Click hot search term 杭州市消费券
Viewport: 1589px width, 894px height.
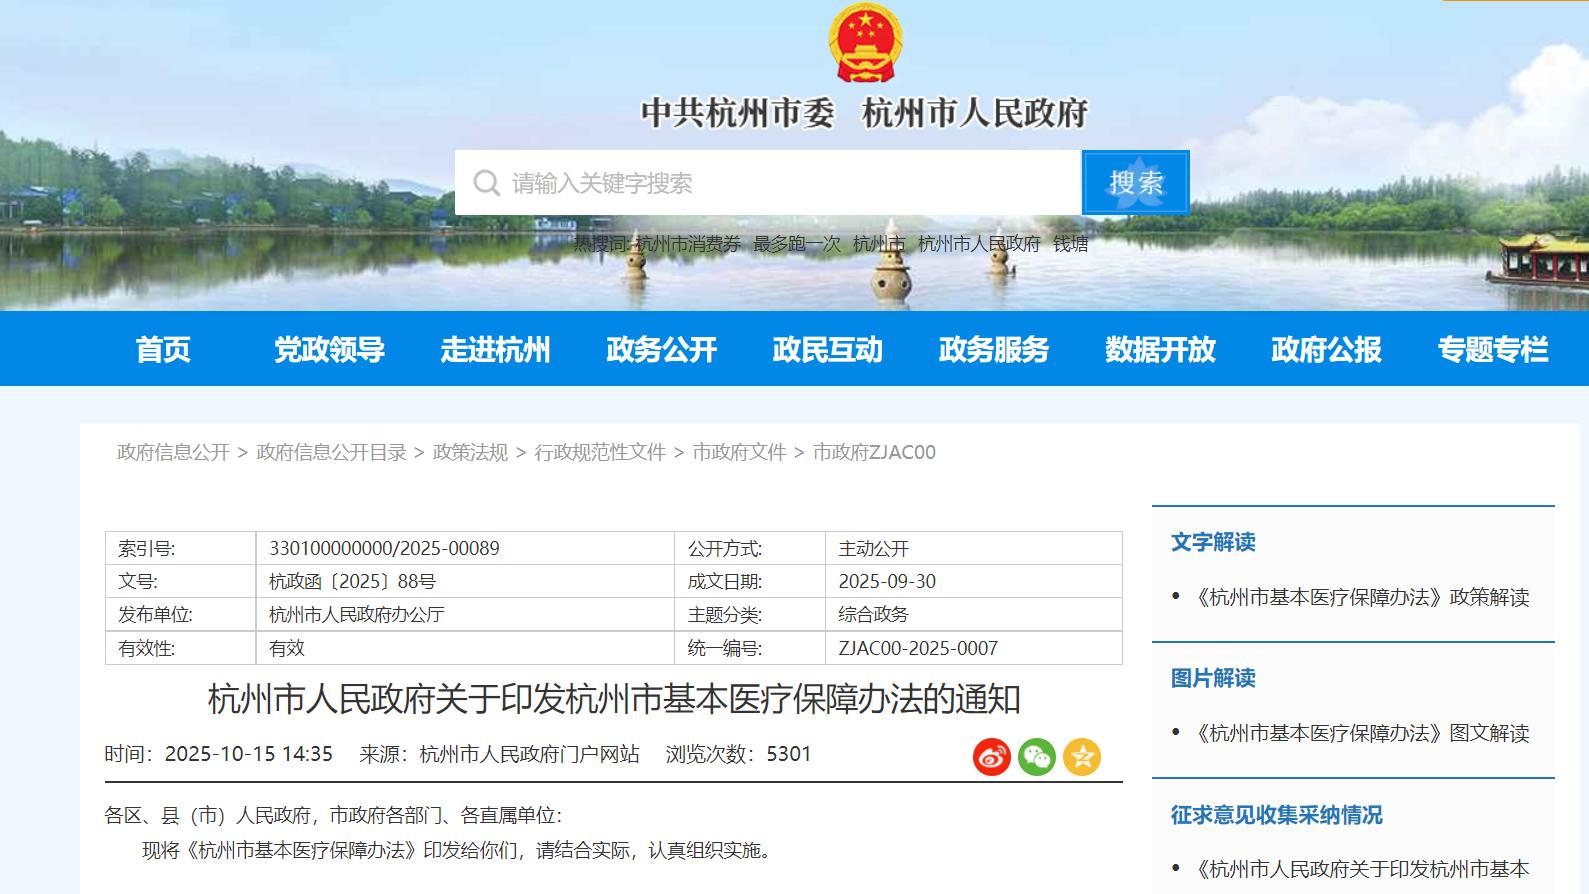coord(688,244)
